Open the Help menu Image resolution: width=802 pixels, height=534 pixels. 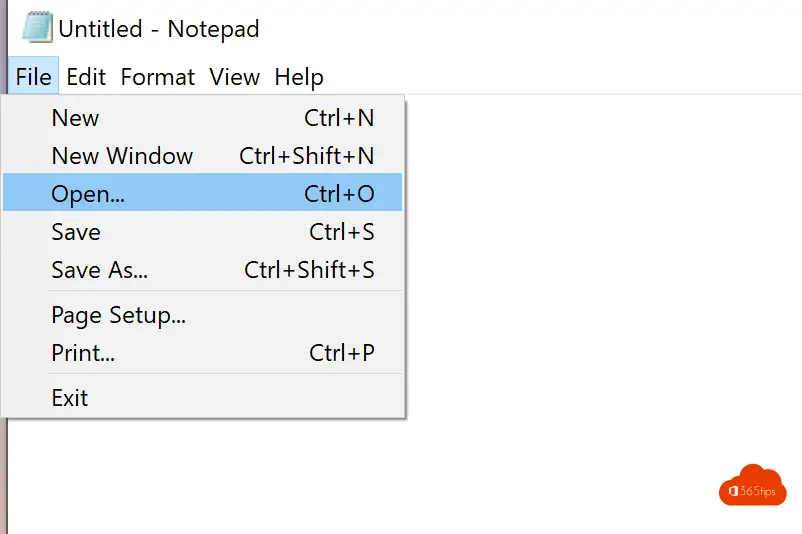click(x=299, y=77)
